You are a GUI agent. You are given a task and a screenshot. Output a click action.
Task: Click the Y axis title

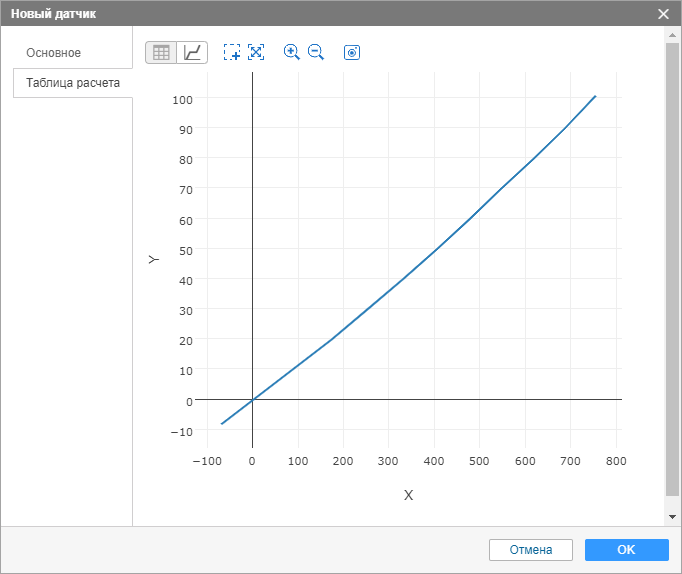click(154, 260)
